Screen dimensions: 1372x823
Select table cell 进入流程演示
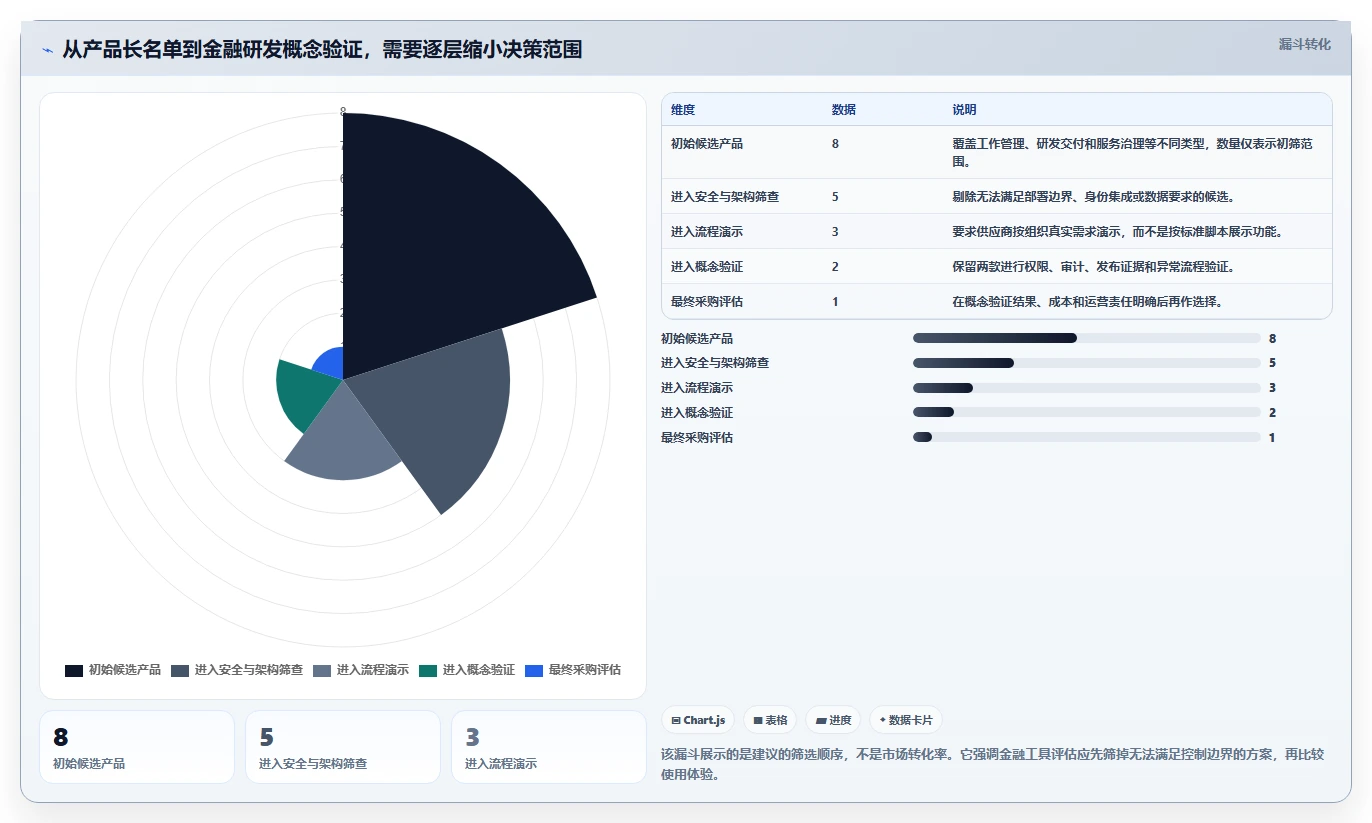click(x=707, y=232)
